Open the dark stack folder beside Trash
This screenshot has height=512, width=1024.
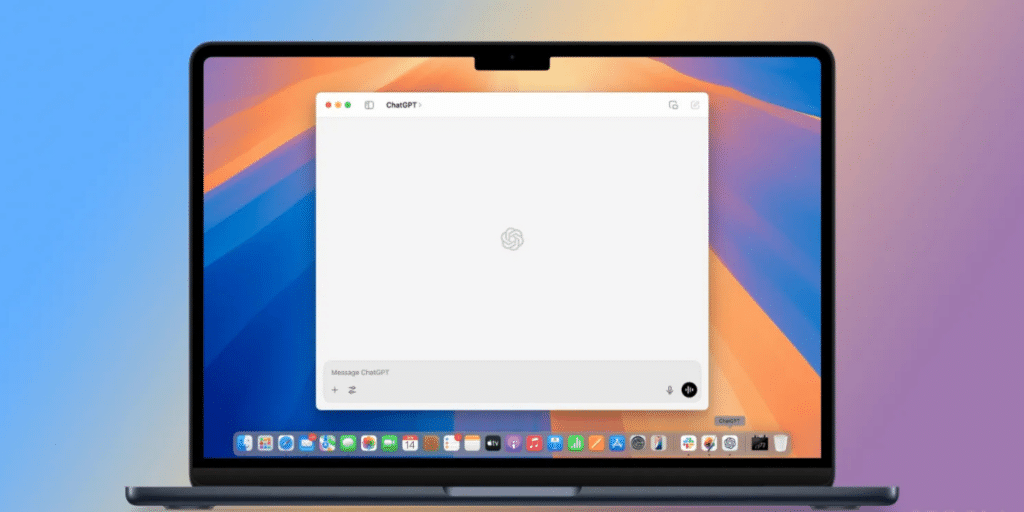[760, 443]
